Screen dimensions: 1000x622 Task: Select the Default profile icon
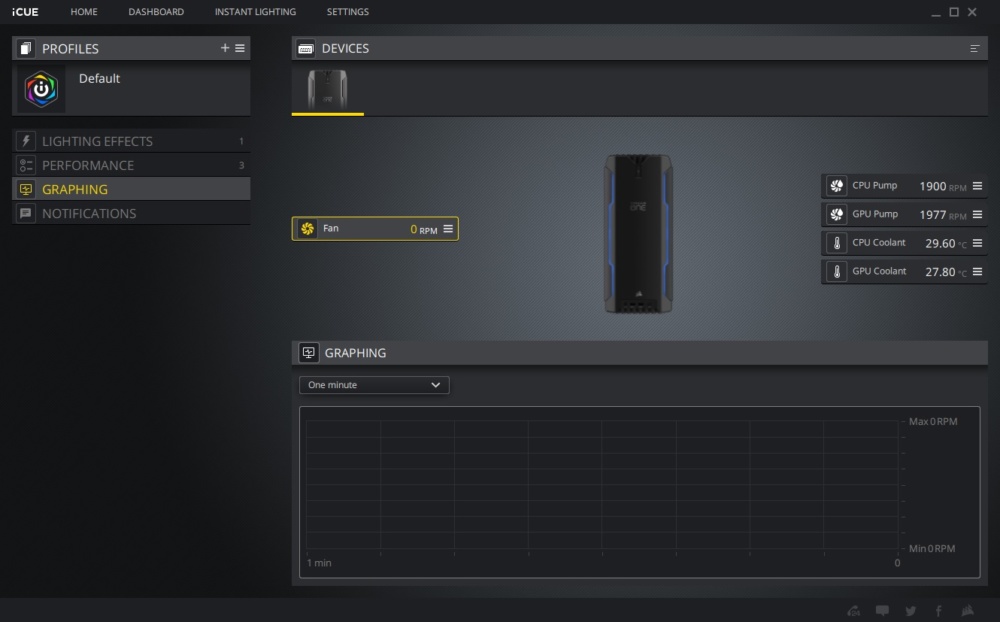click(41, 89)
